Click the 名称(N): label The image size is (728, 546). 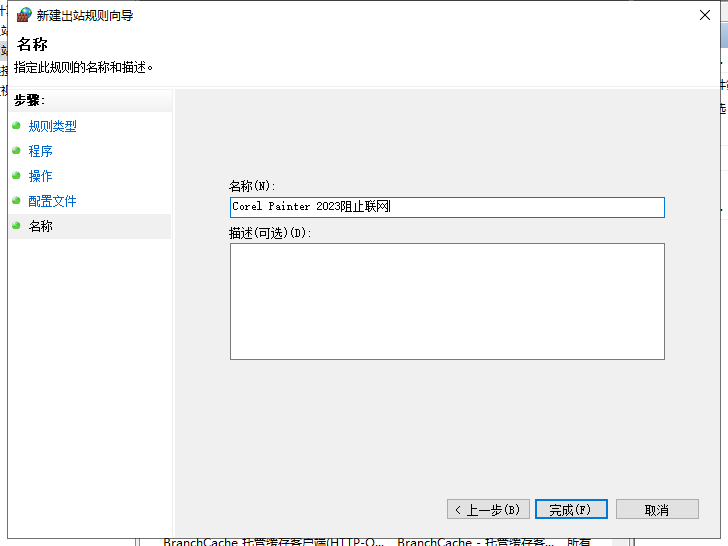click(x=252, y=186)
